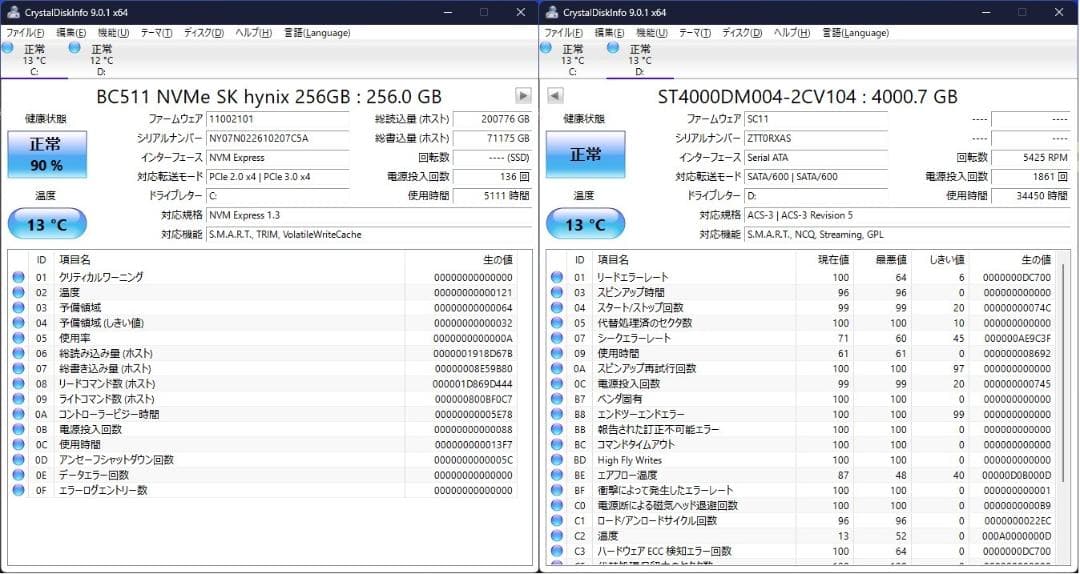1080x574 pixels.
Task: Click status icon of ベンダ固有 row
Action: [557, 399]
